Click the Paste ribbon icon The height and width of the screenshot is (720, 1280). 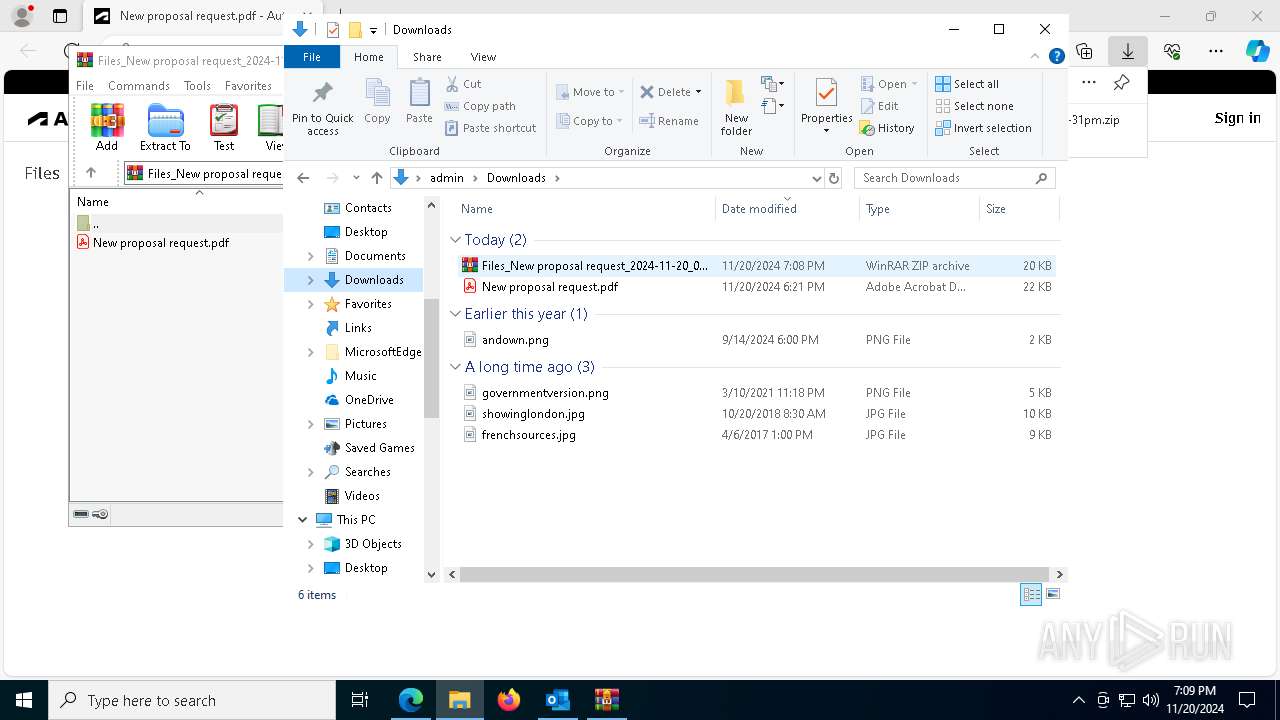(419, 101)
